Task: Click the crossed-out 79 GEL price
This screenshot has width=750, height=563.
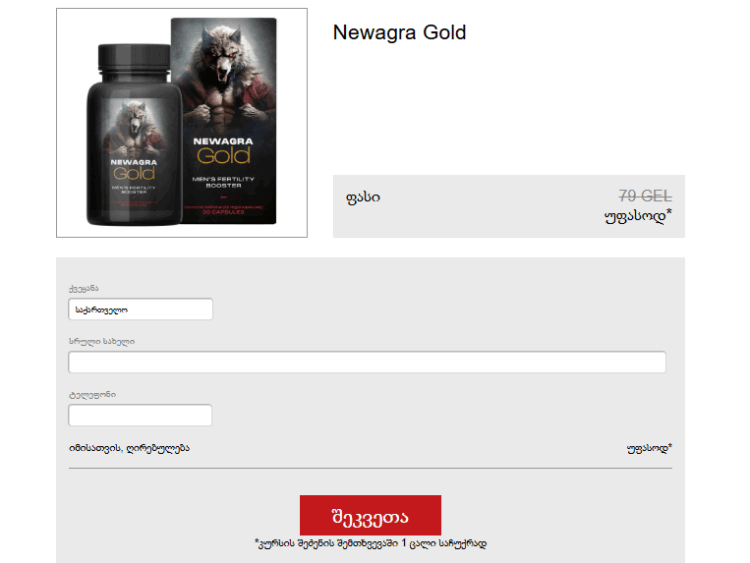Action: coord(644,196)
